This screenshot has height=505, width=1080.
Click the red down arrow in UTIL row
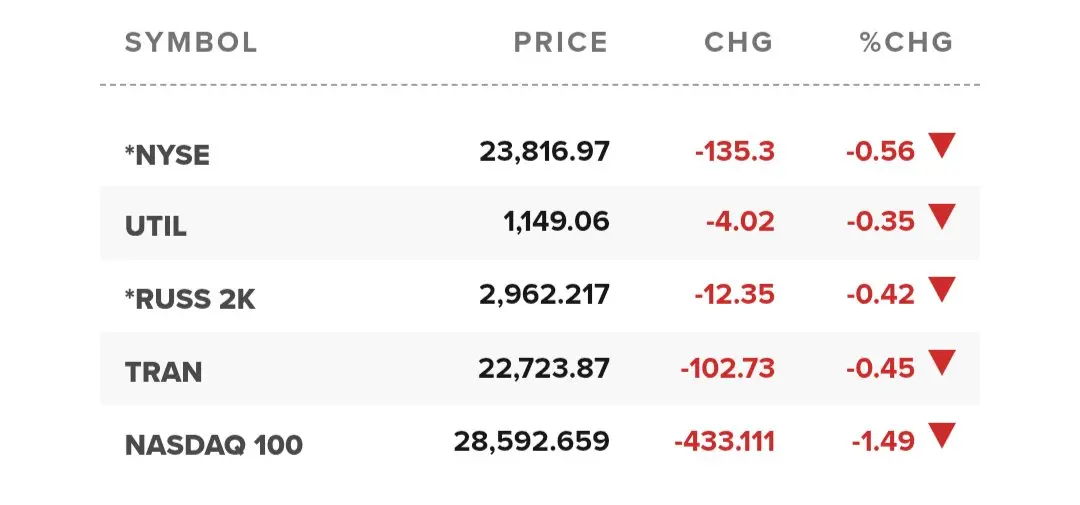coord(942,217)
